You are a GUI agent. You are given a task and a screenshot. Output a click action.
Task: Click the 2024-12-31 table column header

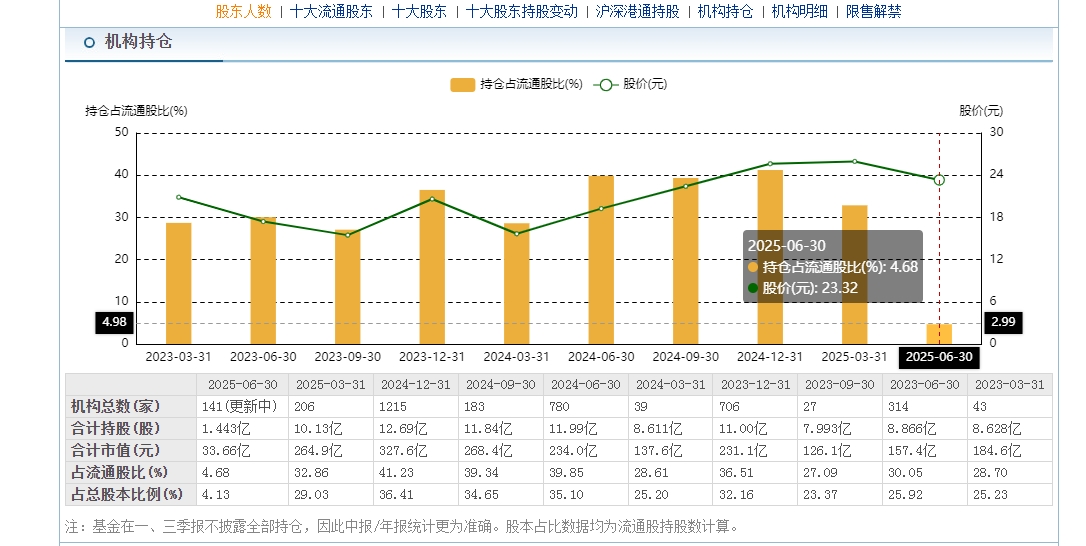pyautogui.click(x=416, y=385)
